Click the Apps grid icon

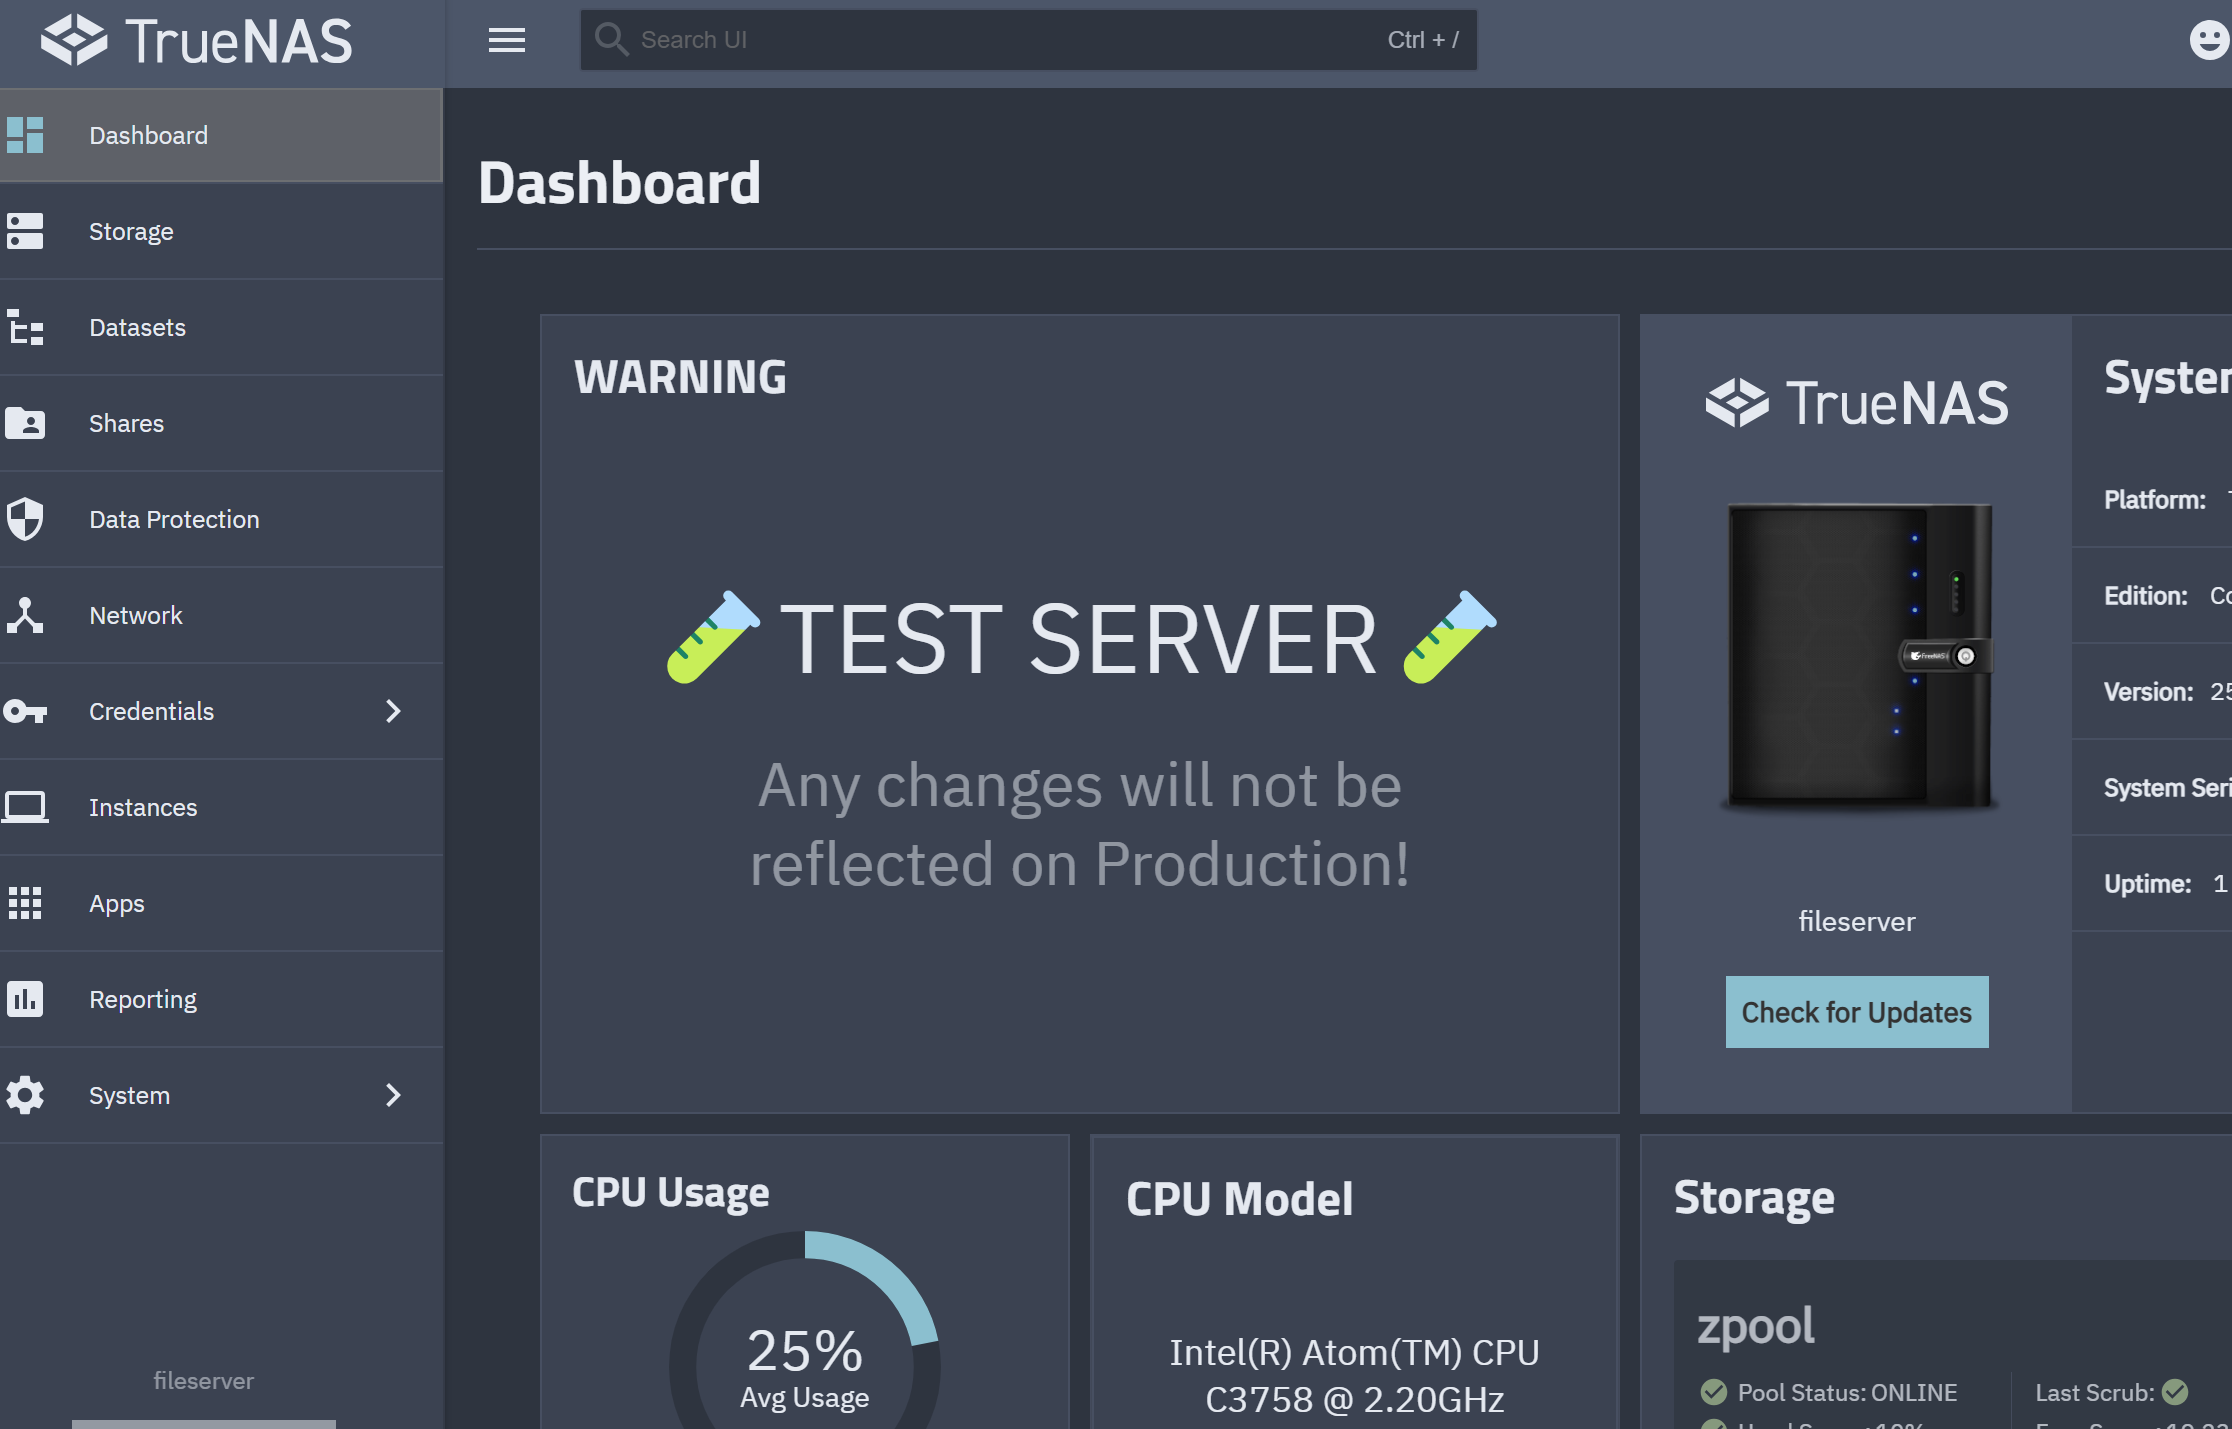point(25,903)
